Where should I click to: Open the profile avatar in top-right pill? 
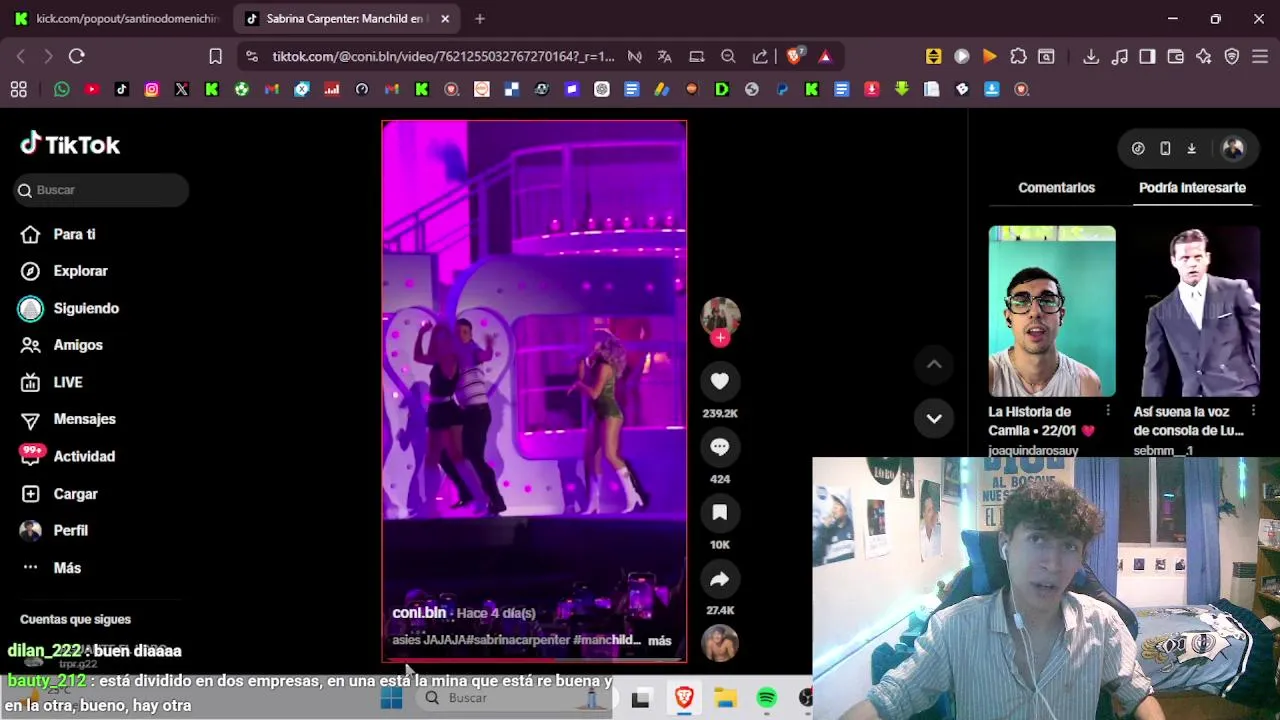pos(1233,148)
